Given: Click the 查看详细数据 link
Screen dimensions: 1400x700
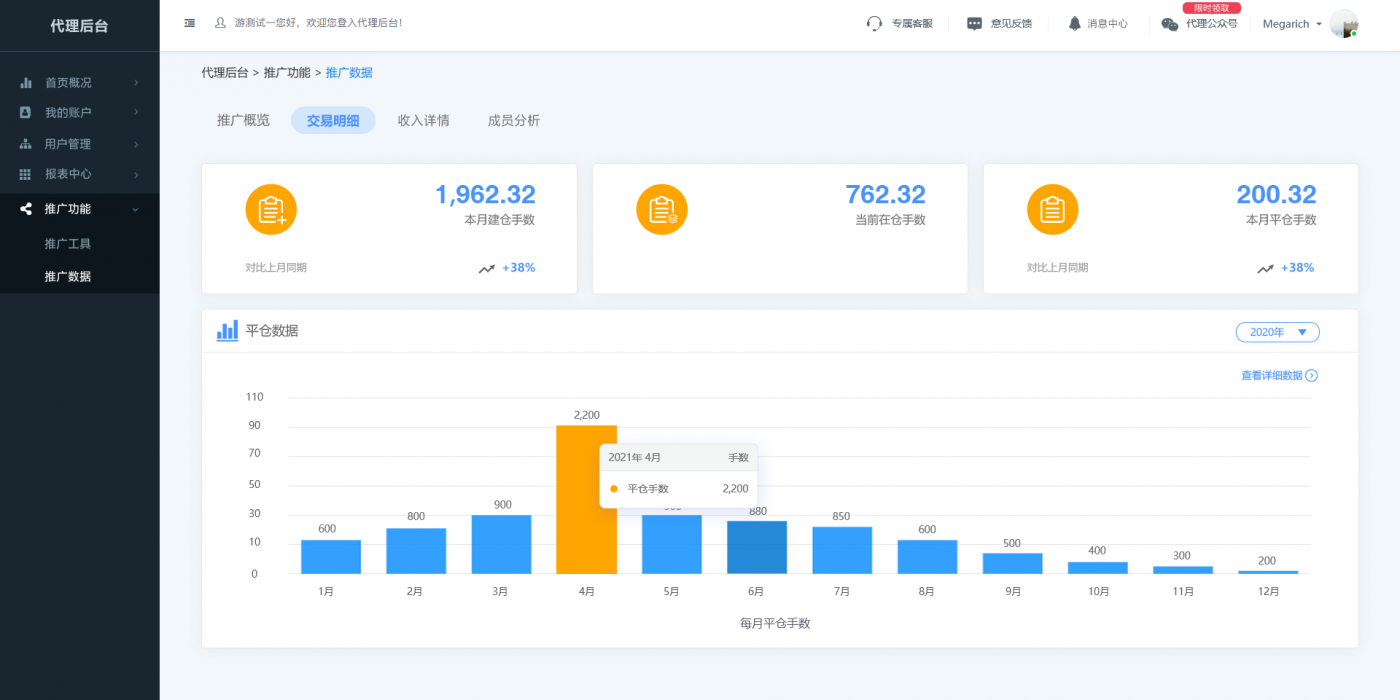Looking at the screenshot, I should (x=1279, y=376).
